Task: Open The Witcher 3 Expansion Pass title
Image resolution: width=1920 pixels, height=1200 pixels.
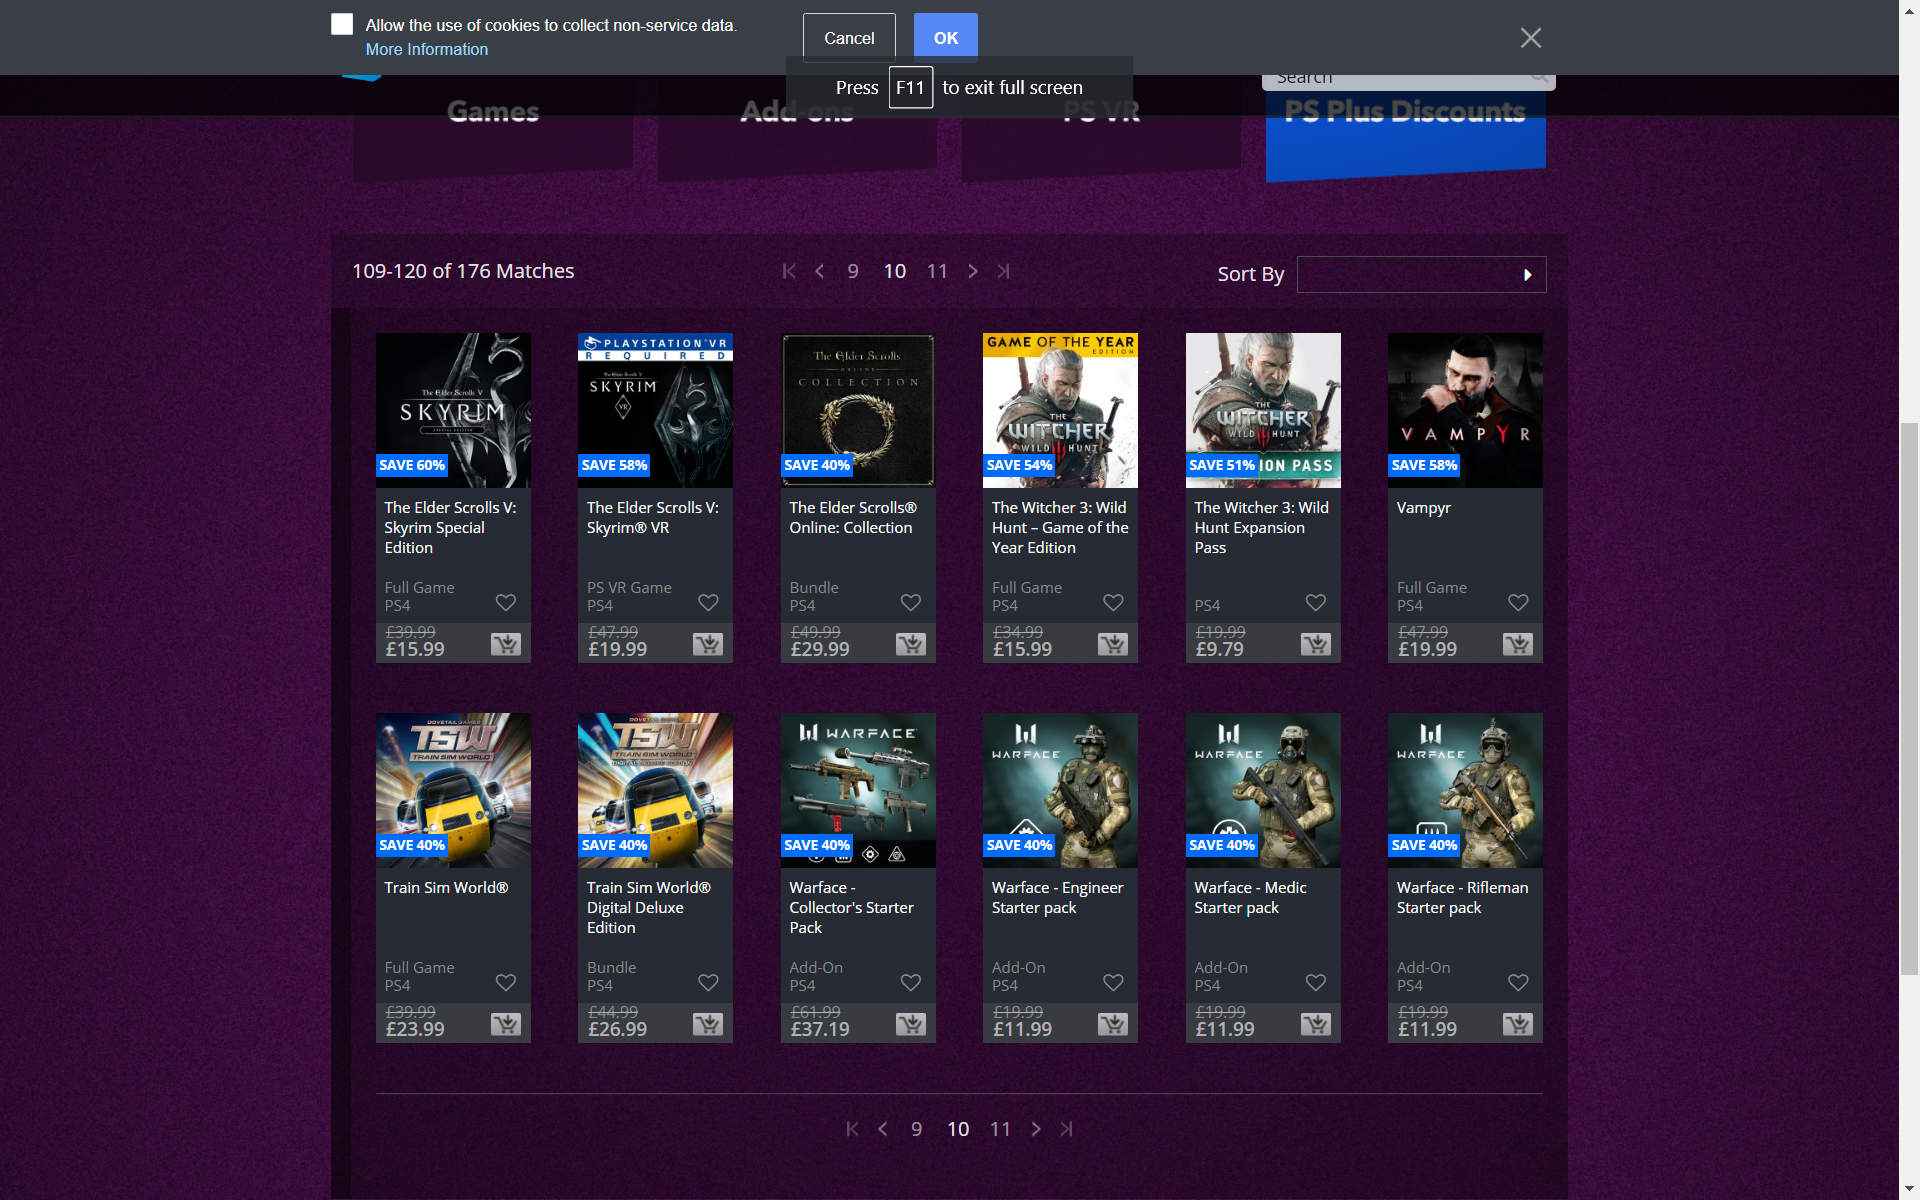Action: pos(1261,527)
